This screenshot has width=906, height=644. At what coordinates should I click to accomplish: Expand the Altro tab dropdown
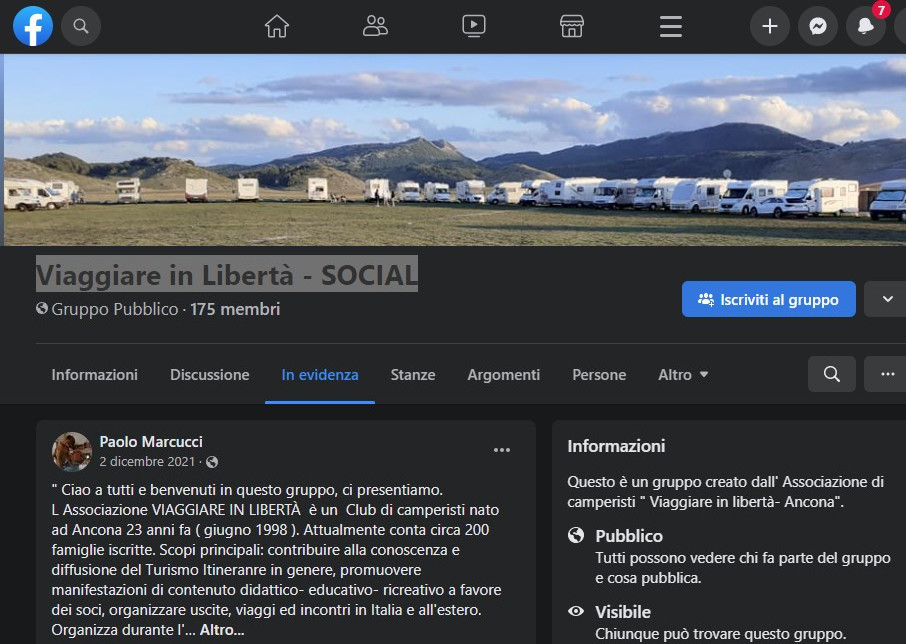click(683, 375)
